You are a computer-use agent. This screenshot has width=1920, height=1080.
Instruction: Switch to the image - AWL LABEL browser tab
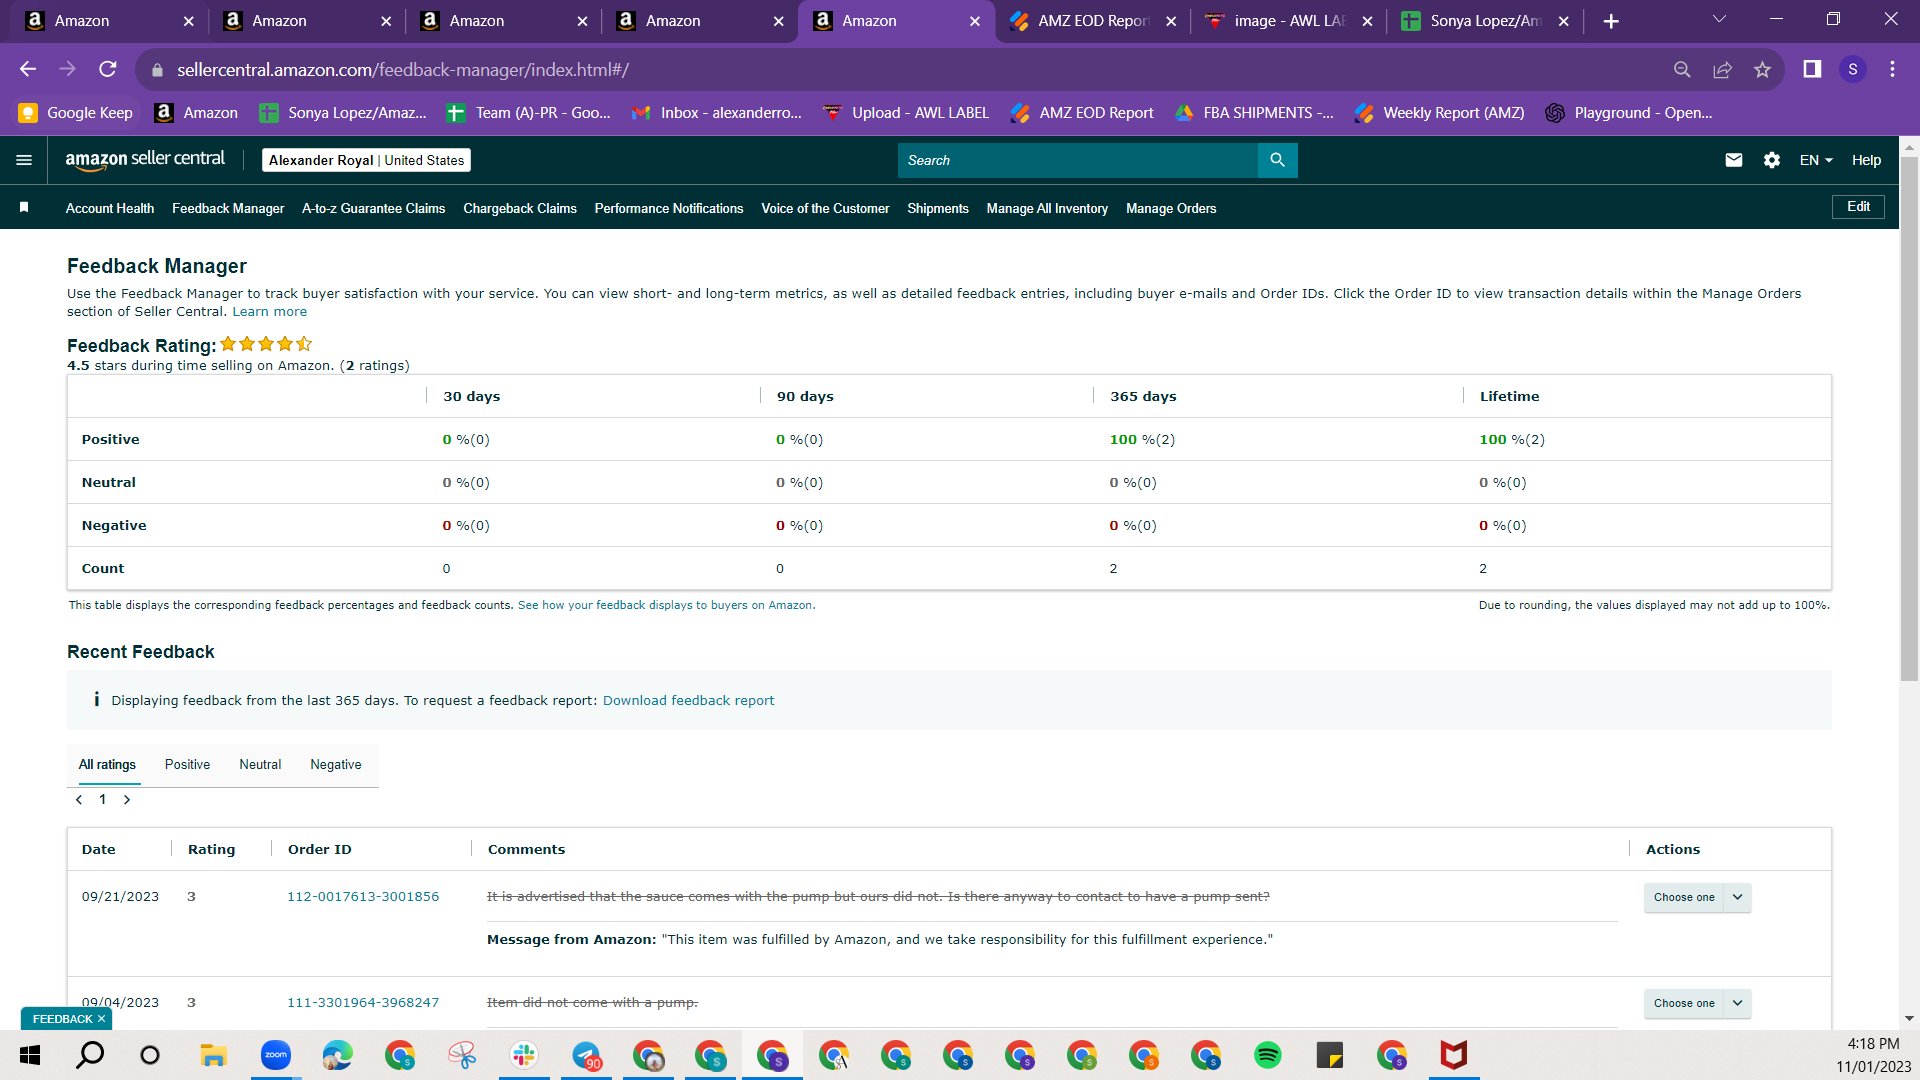(x=1289, y=21)
